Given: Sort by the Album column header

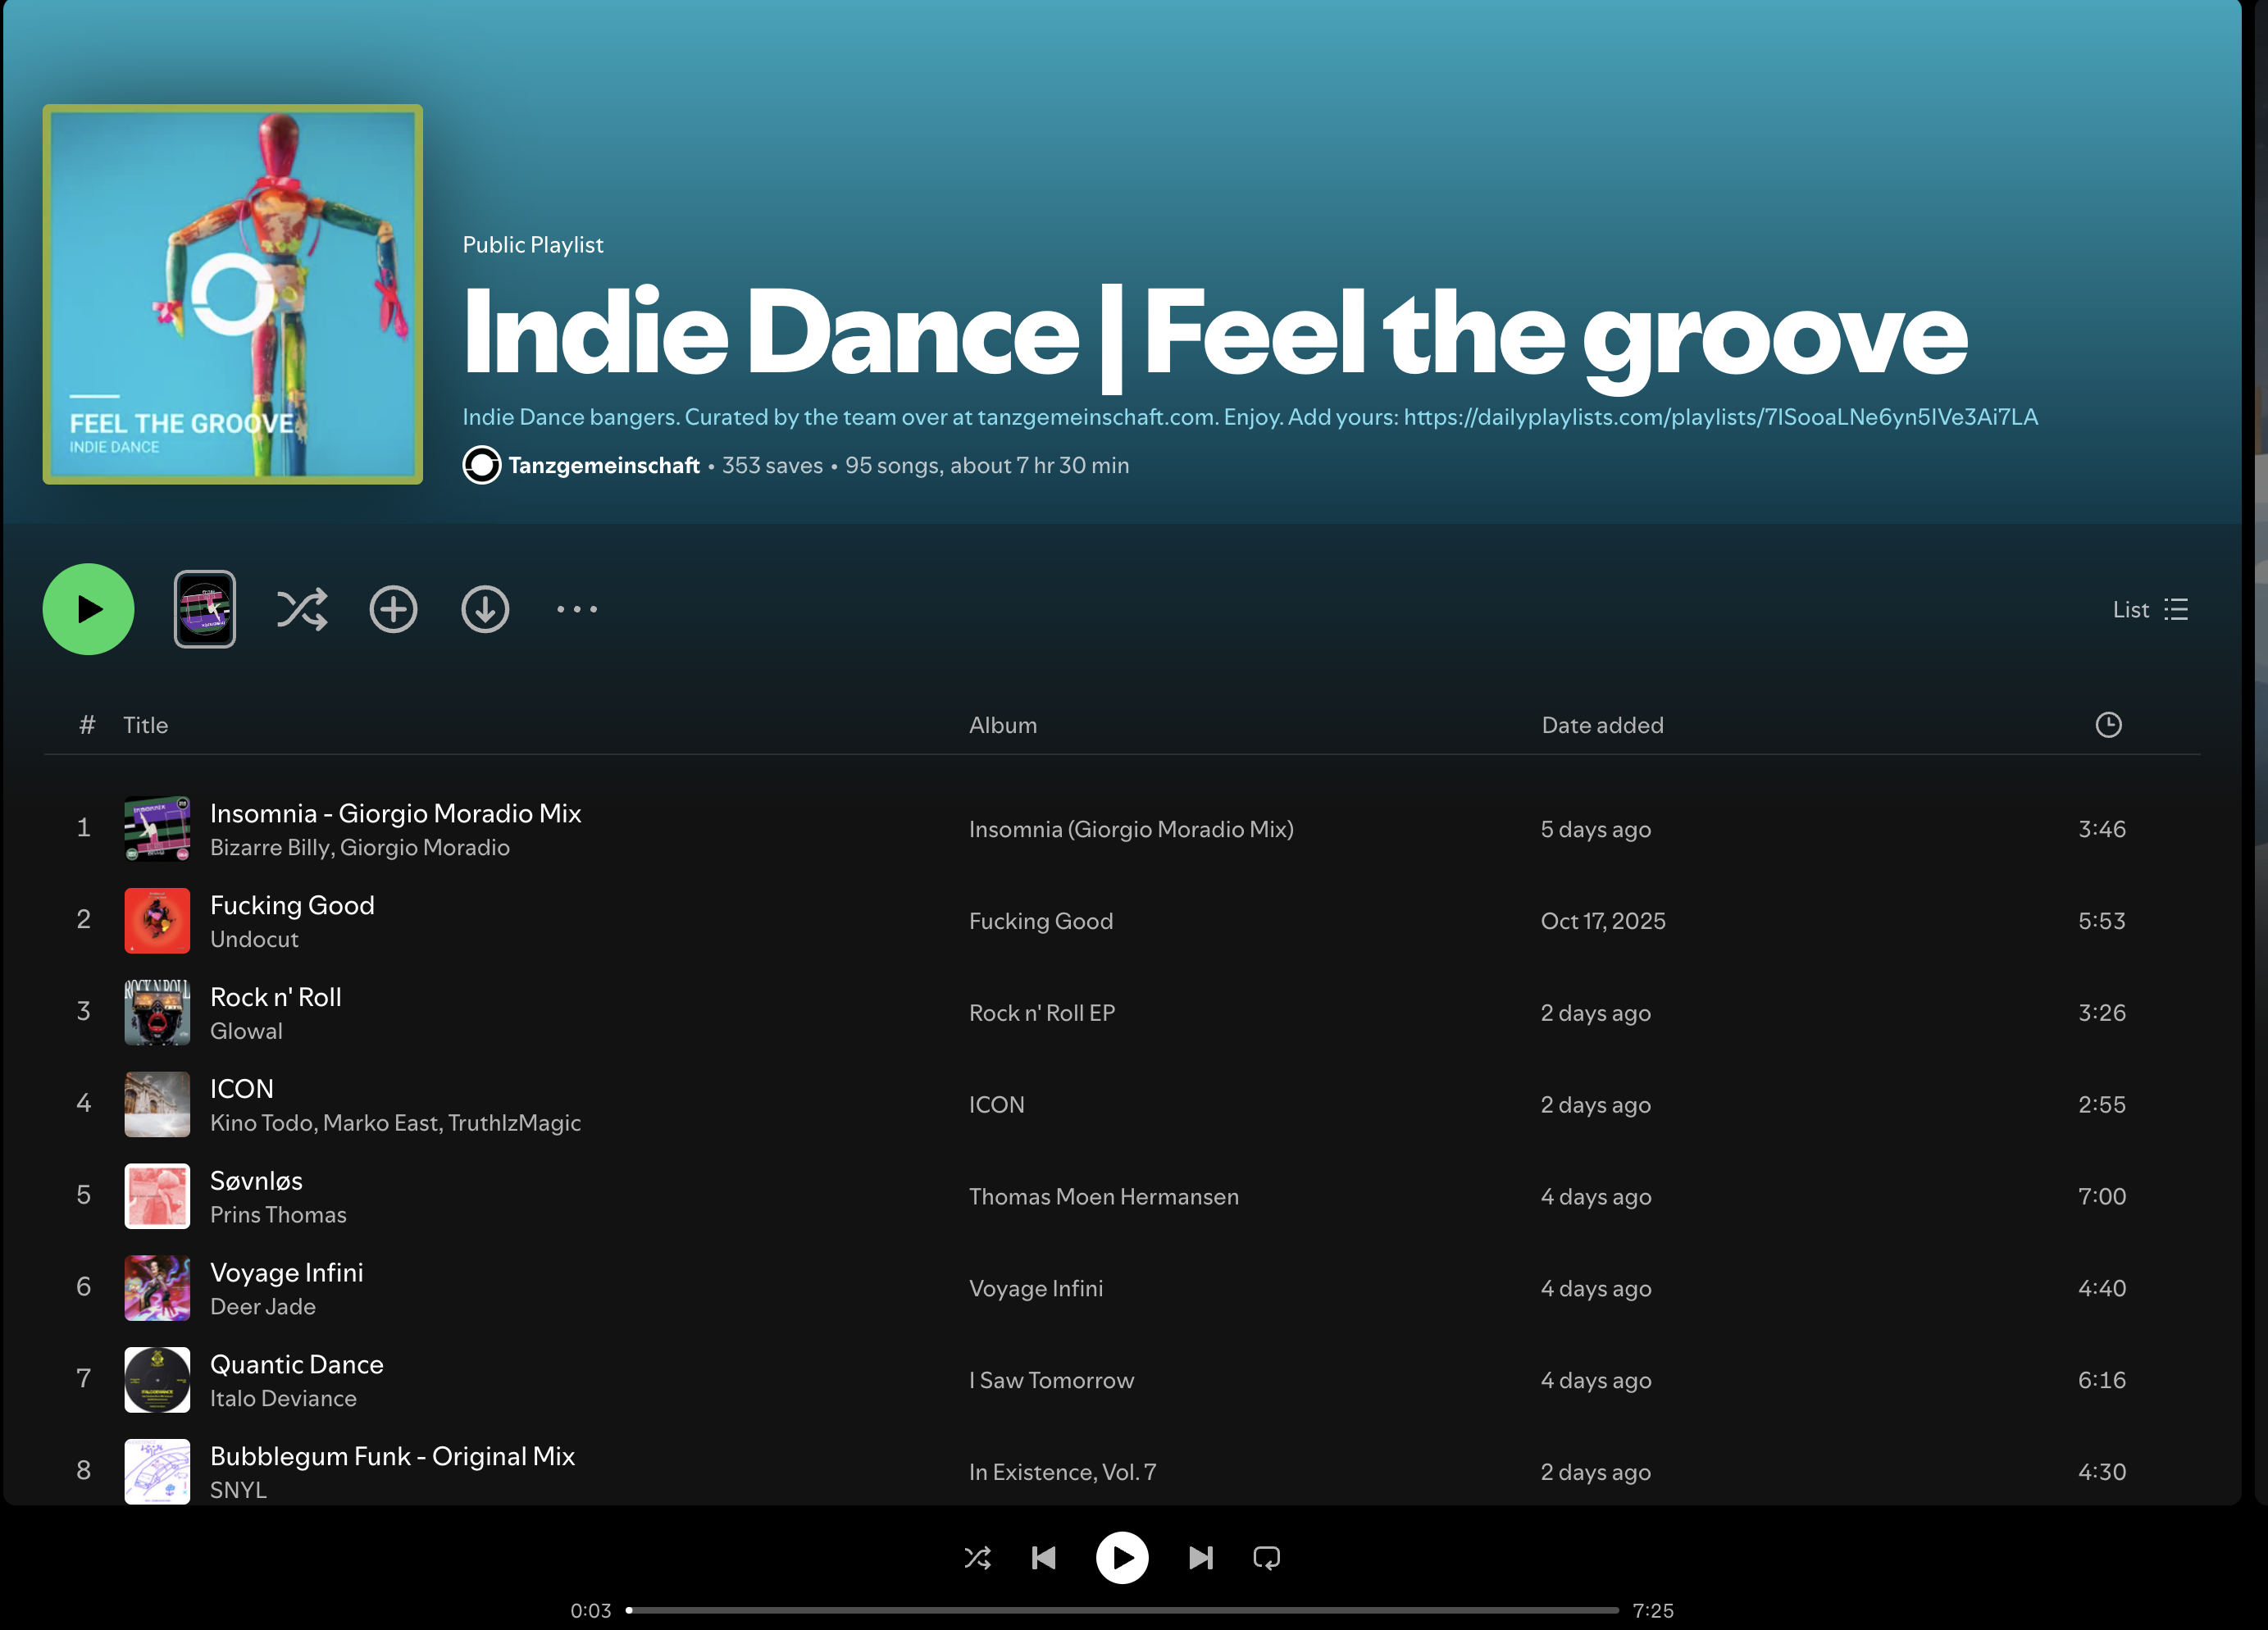Looking at the screenshot, I should (x=1002, y=725).
